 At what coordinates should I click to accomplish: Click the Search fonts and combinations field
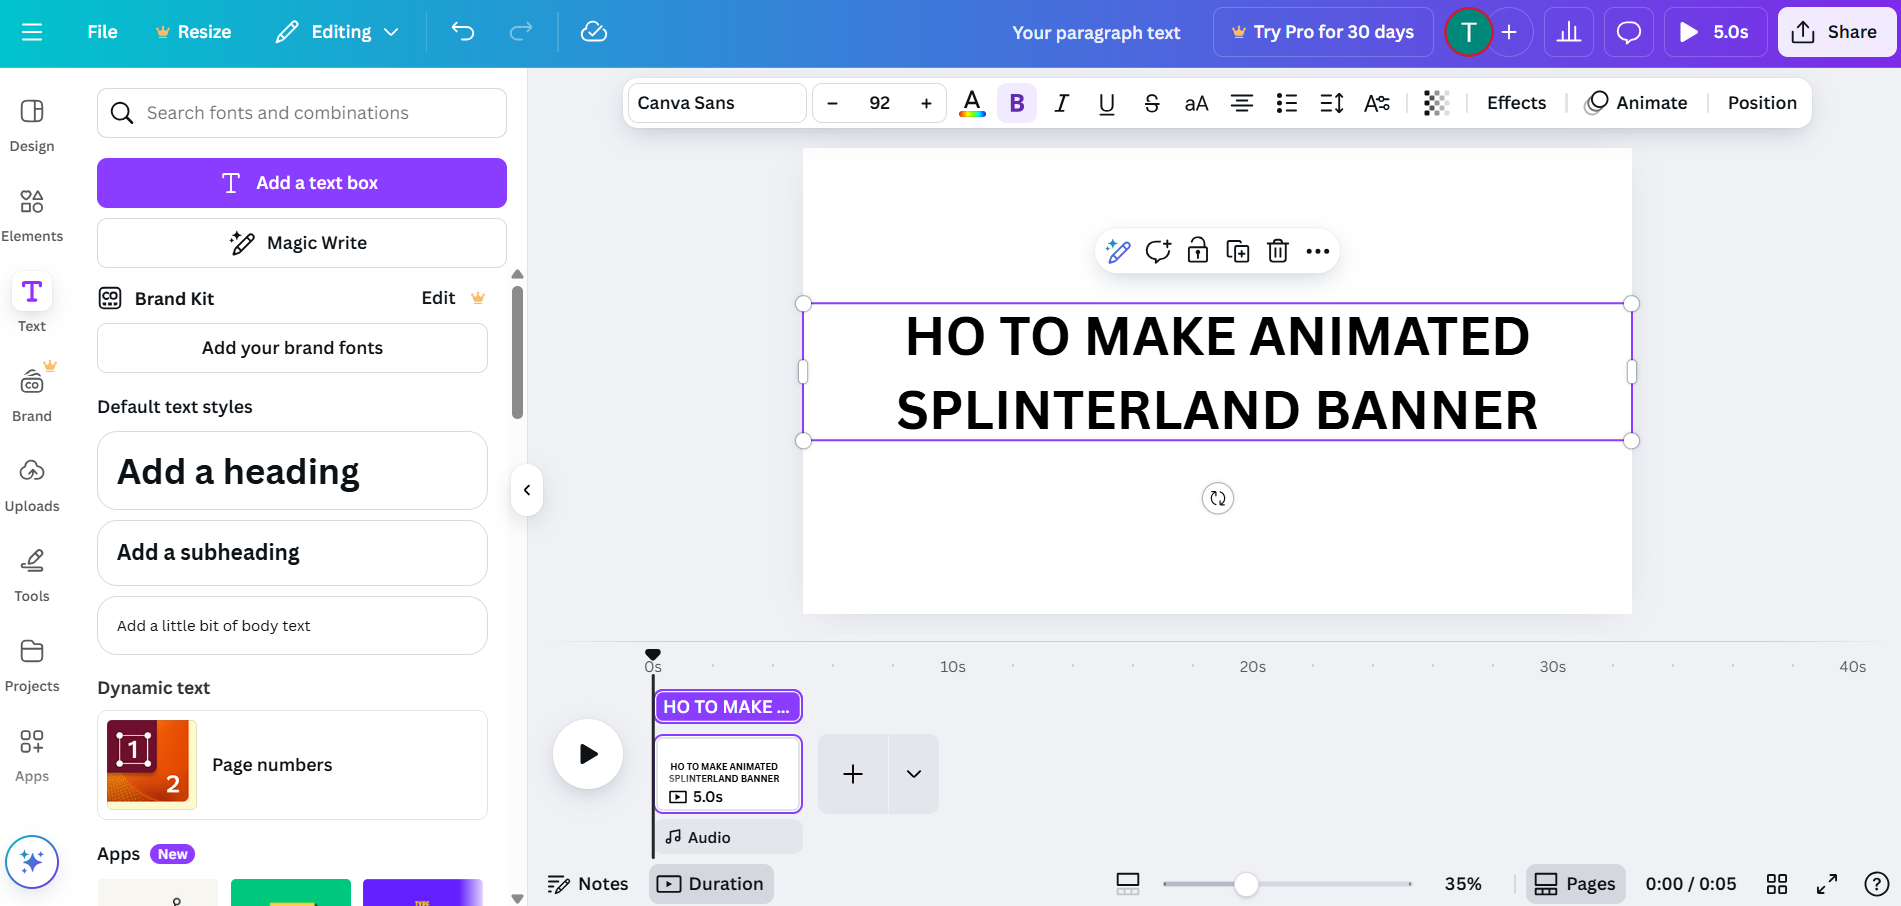(302, 113)
